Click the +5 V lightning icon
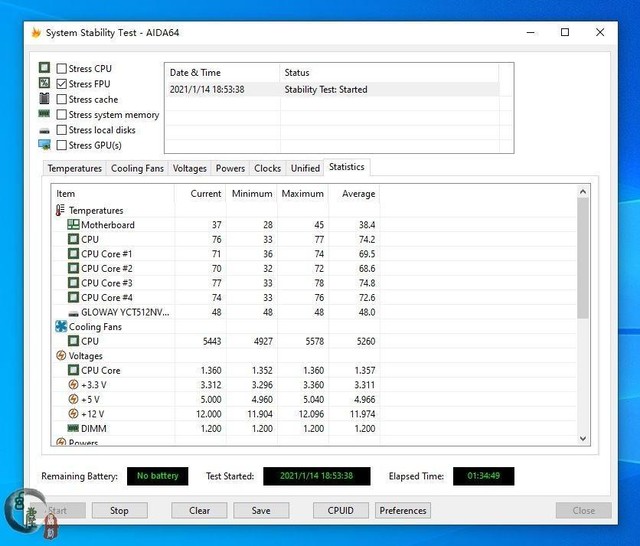 [73, 399]
